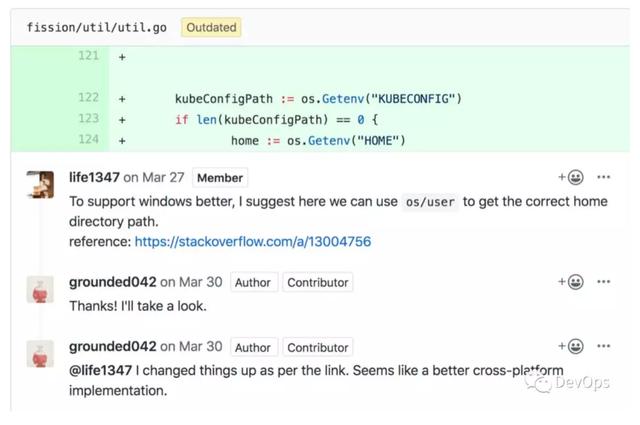Open three-dot menu on the last comment
This screenshot has height=425, width=640.
click(603, 346)
